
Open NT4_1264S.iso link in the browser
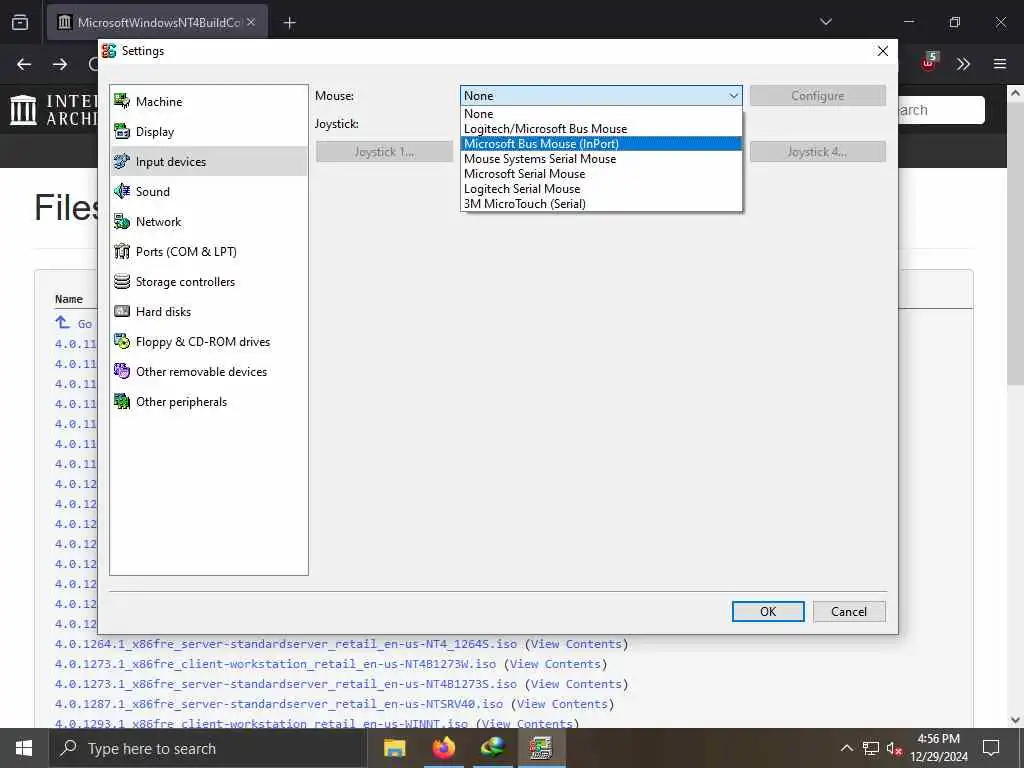click(286, 644)
